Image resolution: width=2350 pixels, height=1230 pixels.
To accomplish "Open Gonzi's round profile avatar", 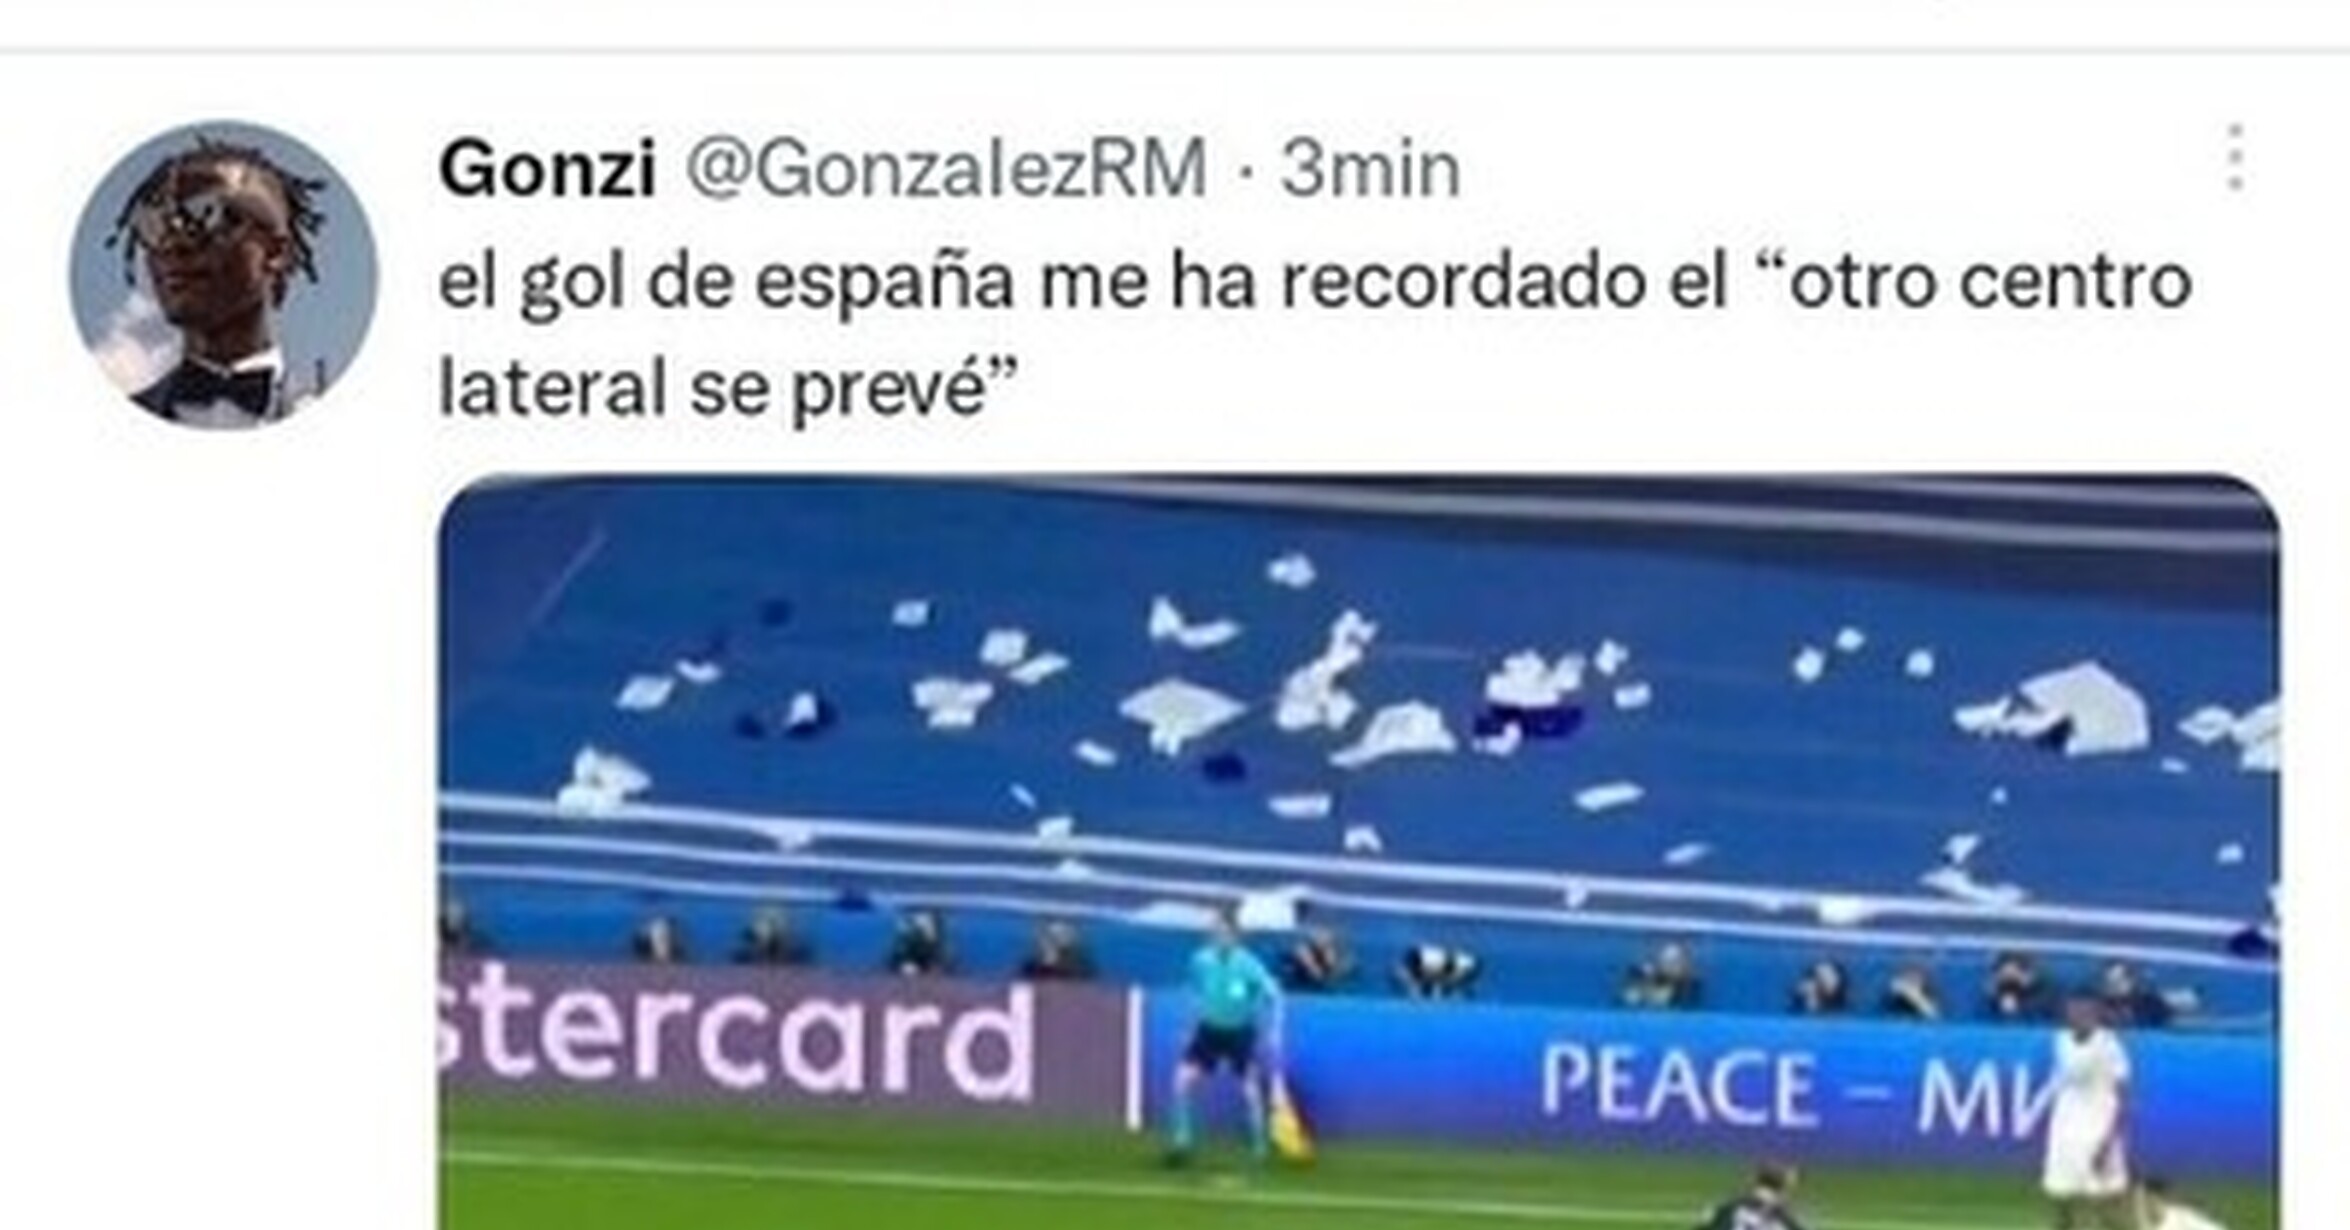I will [224, 275].
